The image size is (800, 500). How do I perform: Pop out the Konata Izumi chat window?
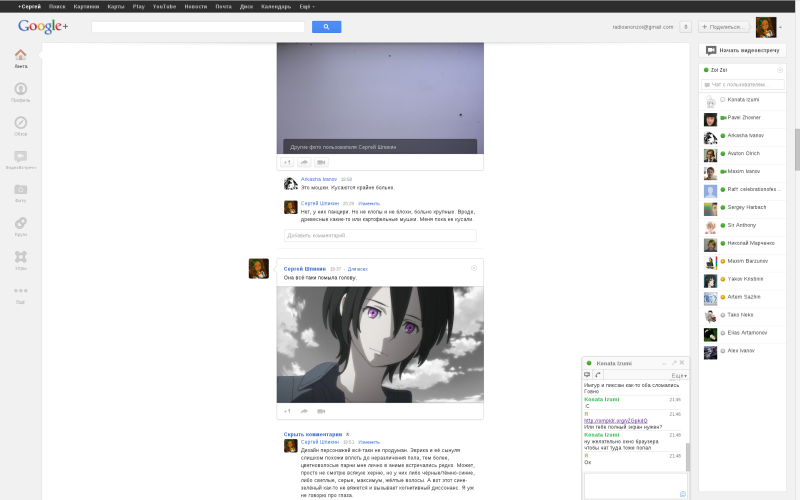(x=674, y=363)
